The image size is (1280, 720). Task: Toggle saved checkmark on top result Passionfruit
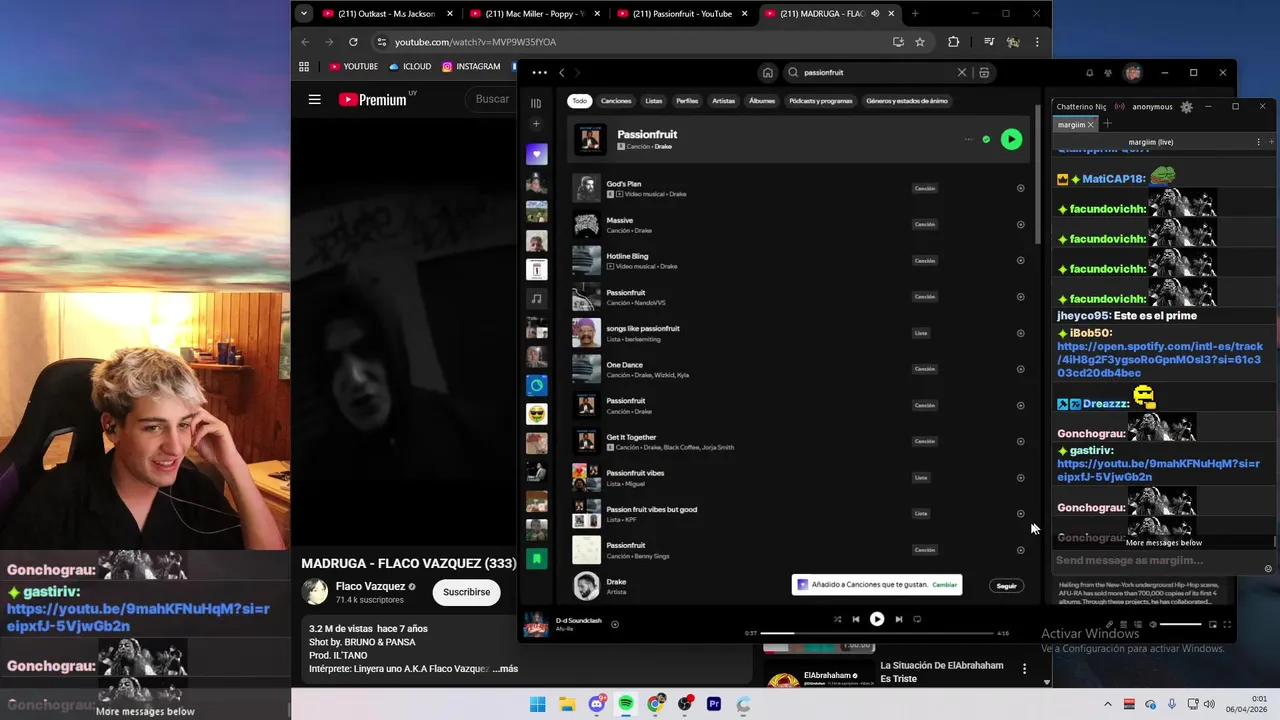(x=986, y=140)
